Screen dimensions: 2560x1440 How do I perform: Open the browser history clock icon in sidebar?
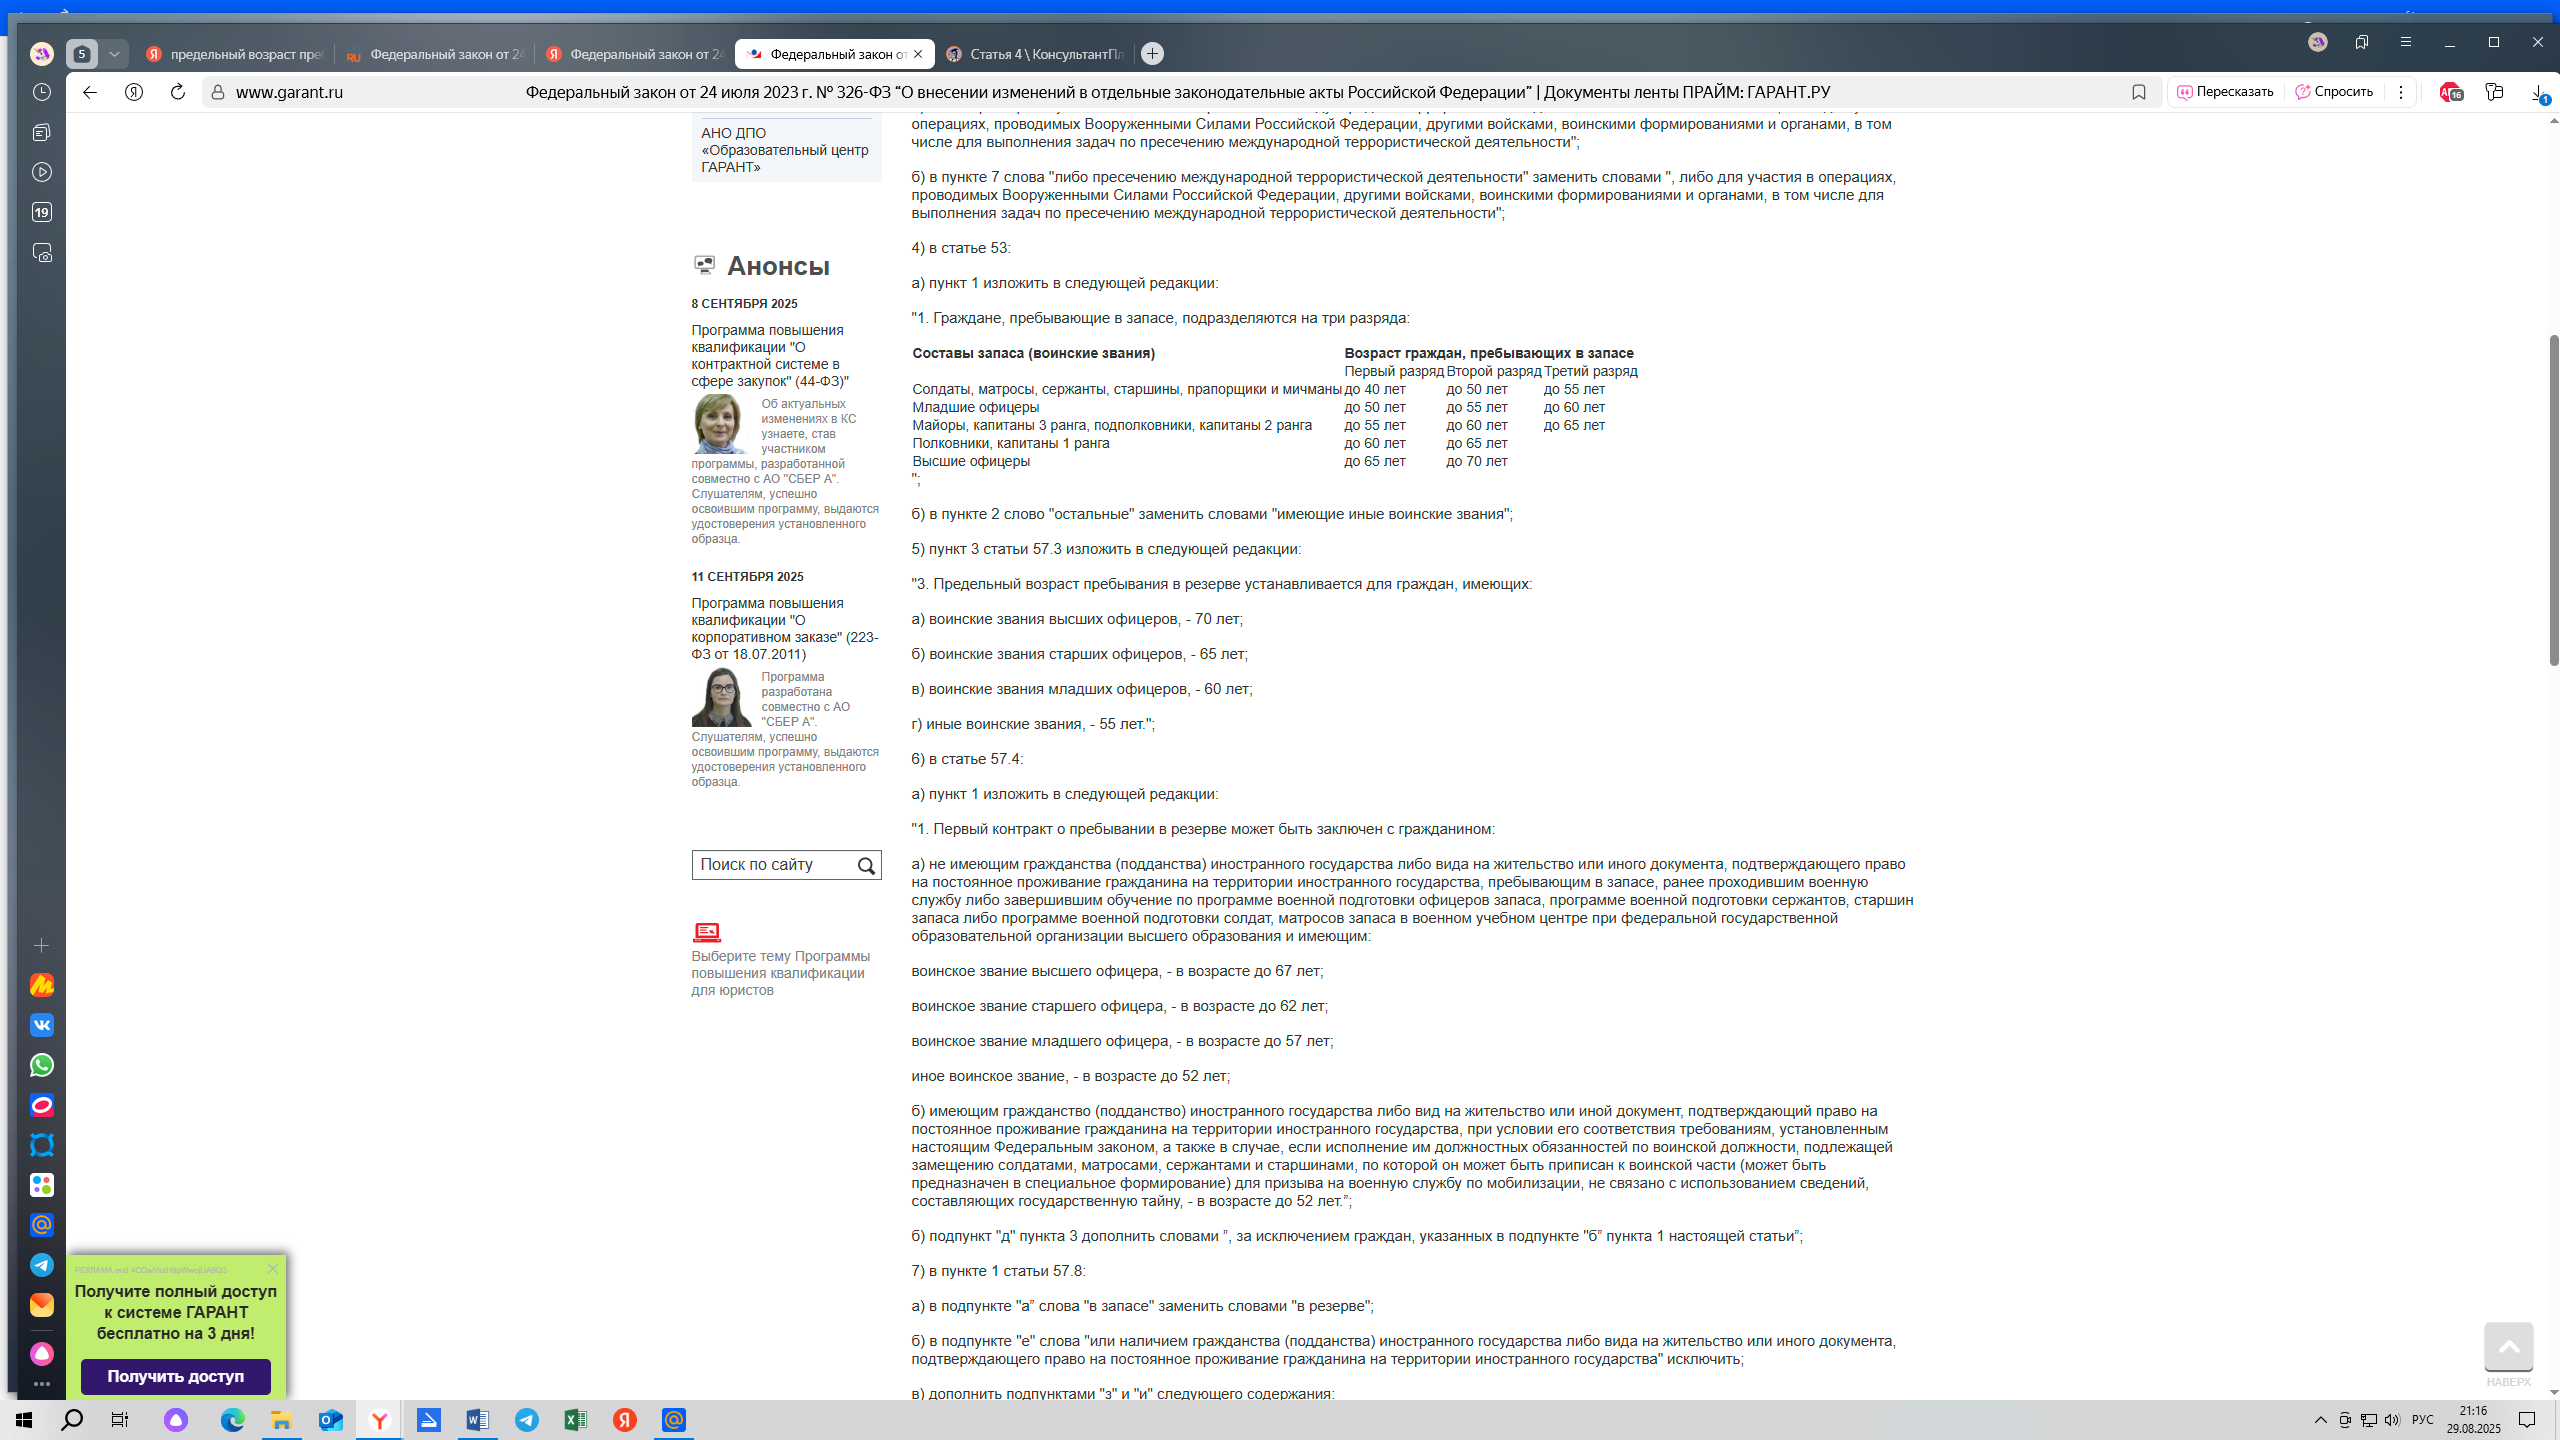tap(42, 92)
